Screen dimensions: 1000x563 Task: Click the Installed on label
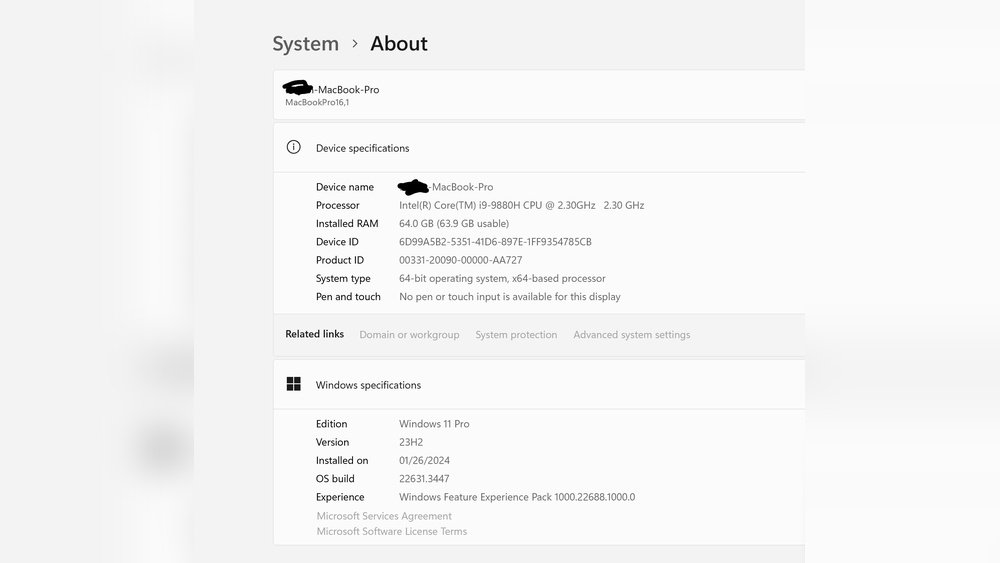[x=342, y=460]
